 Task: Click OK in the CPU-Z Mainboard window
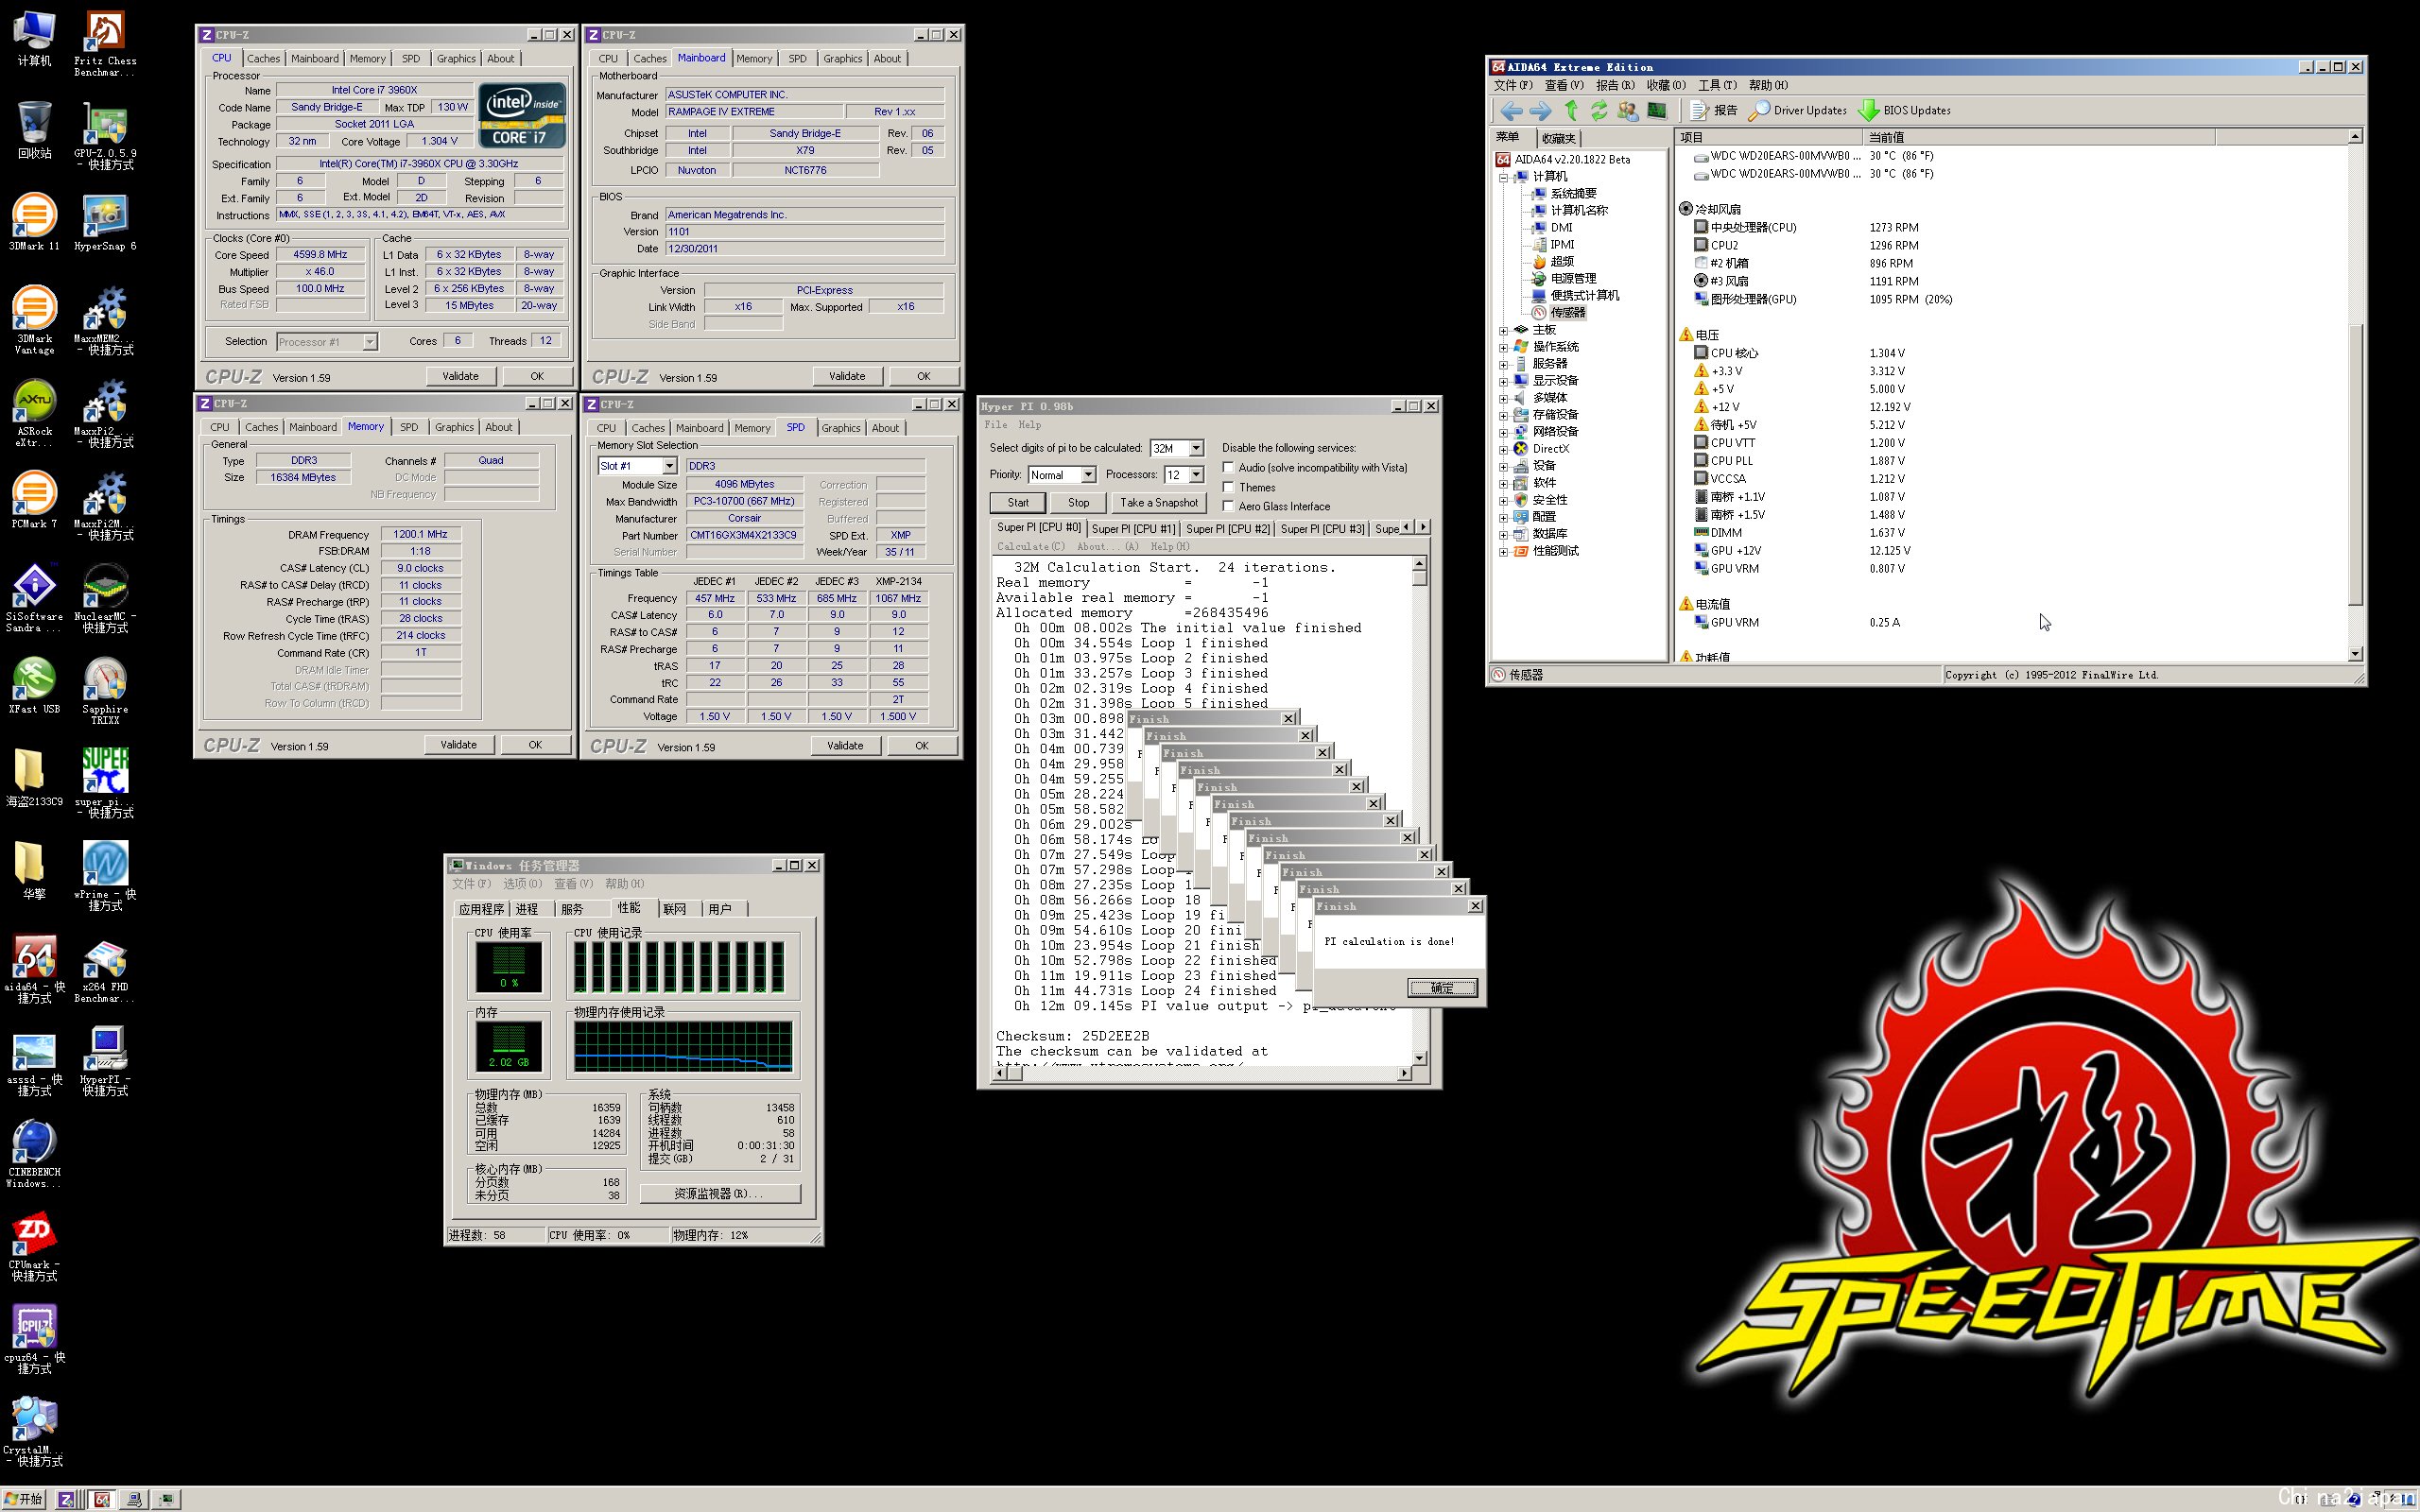point(923,377)
